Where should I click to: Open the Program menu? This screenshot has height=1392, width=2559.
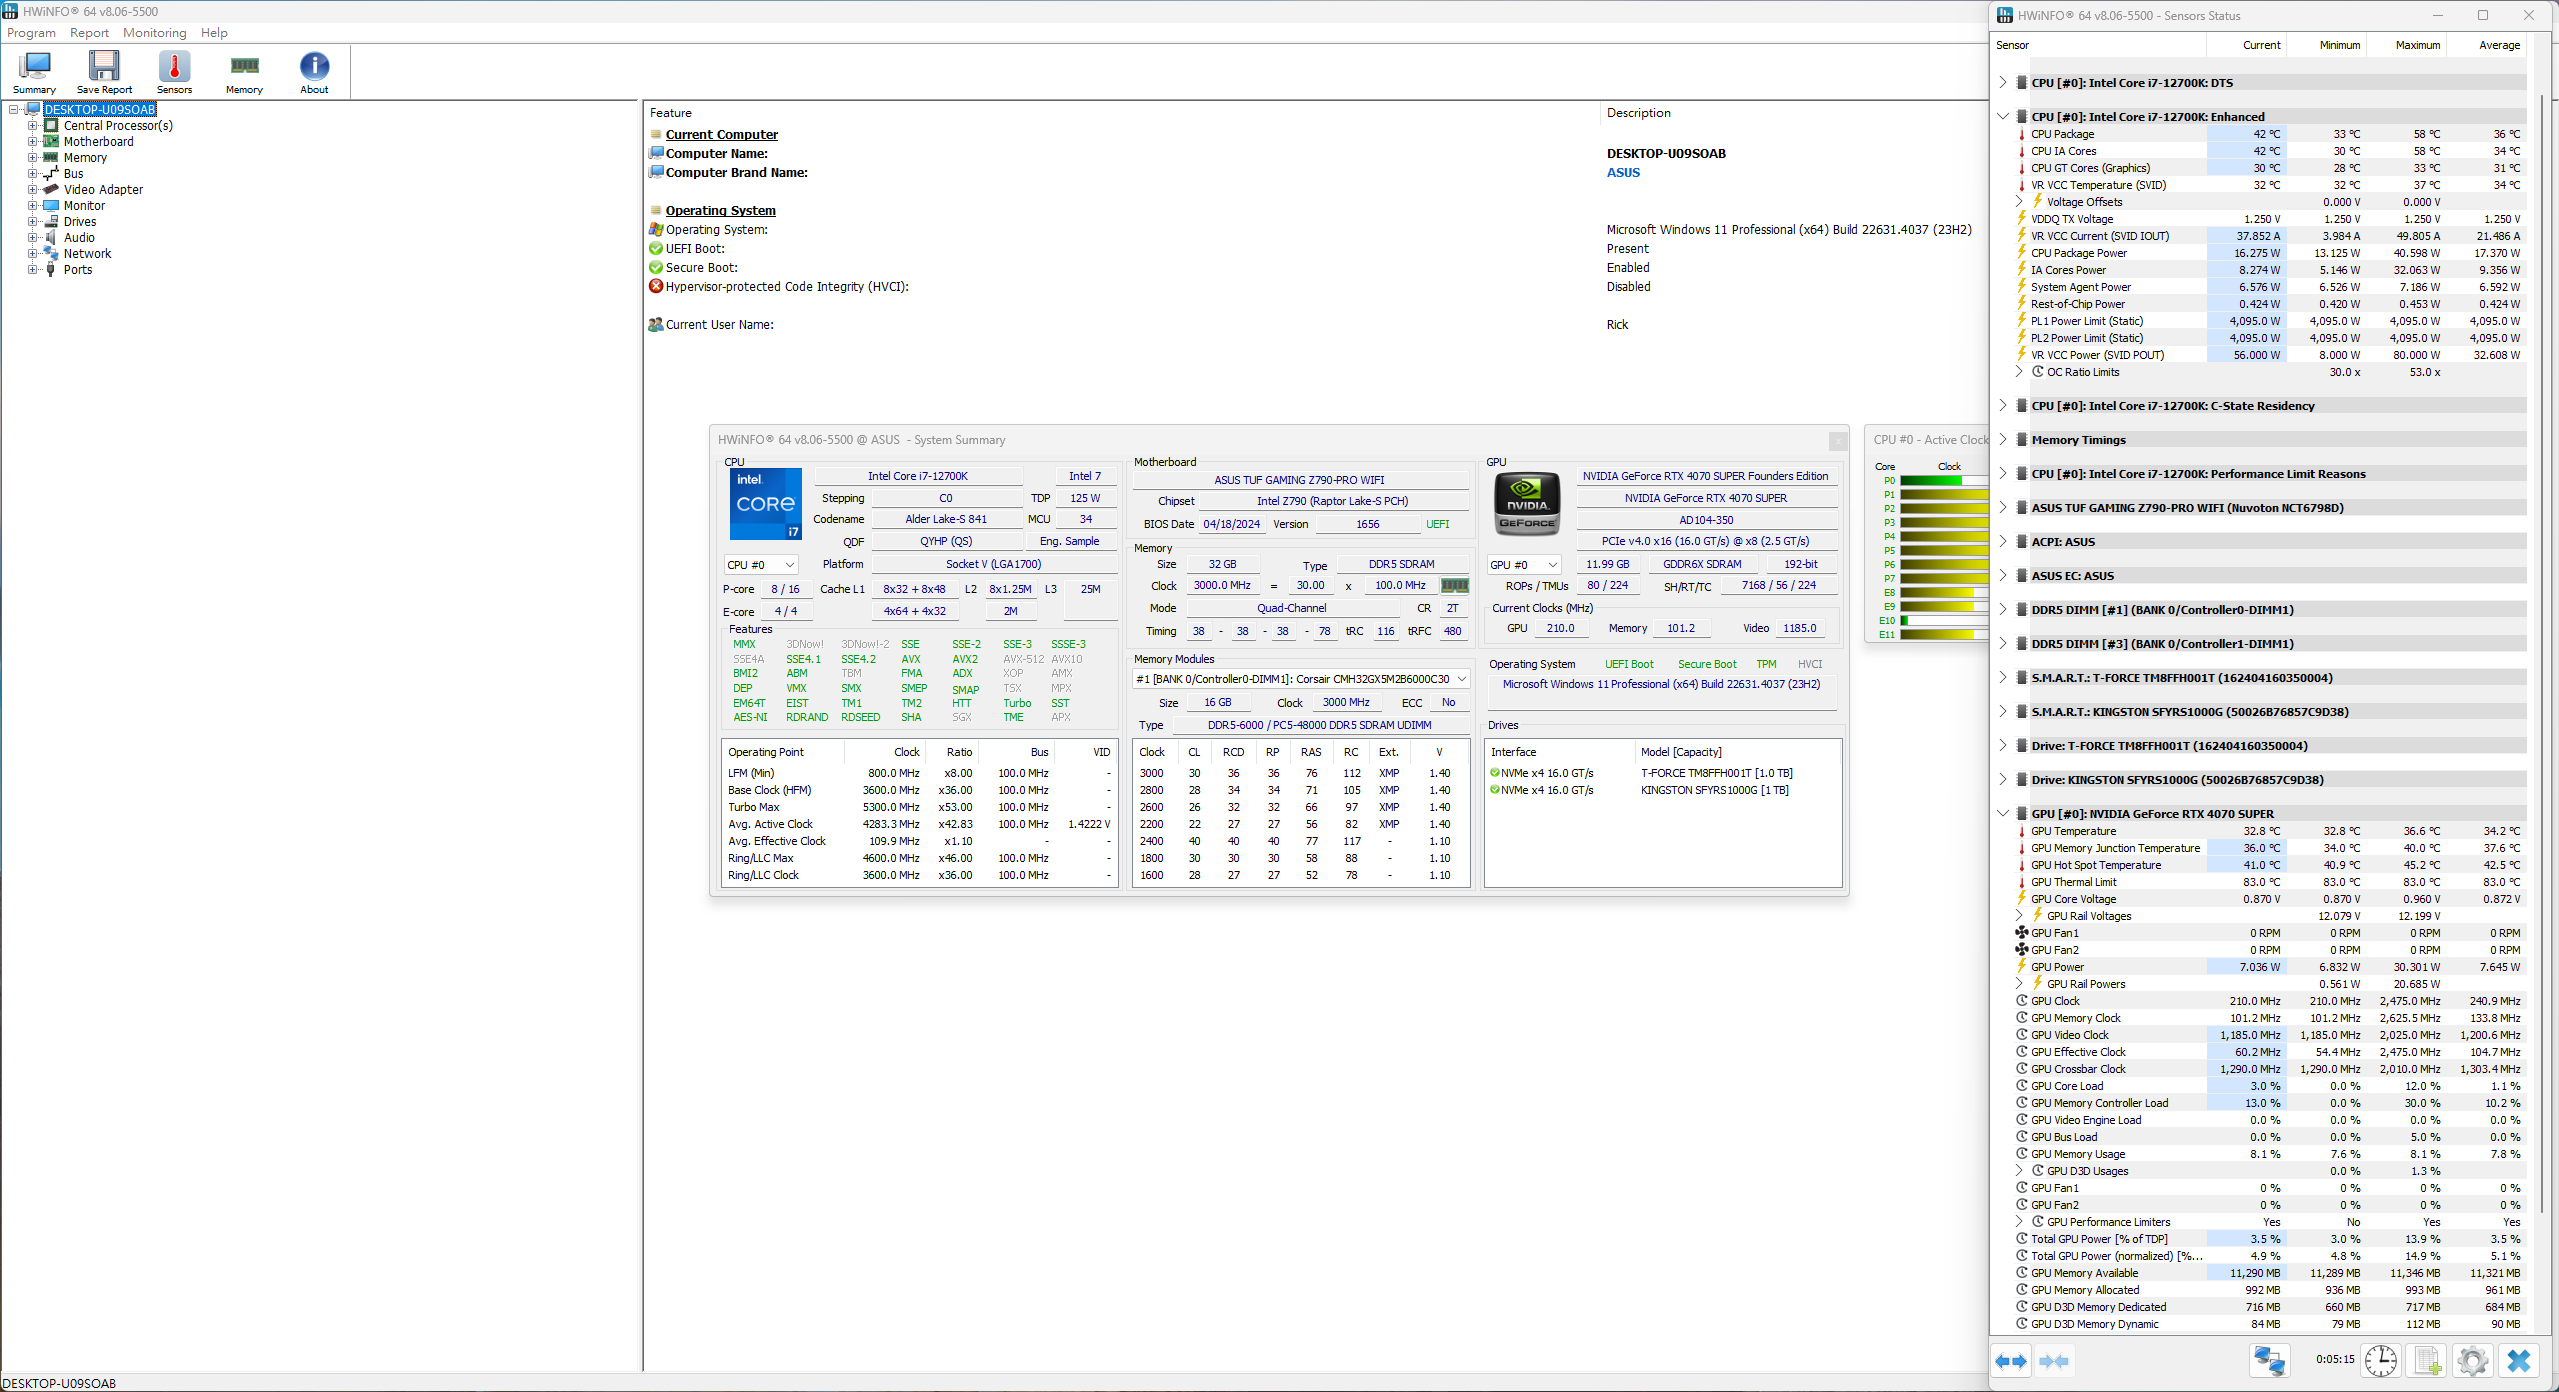(x=31, y=33)
